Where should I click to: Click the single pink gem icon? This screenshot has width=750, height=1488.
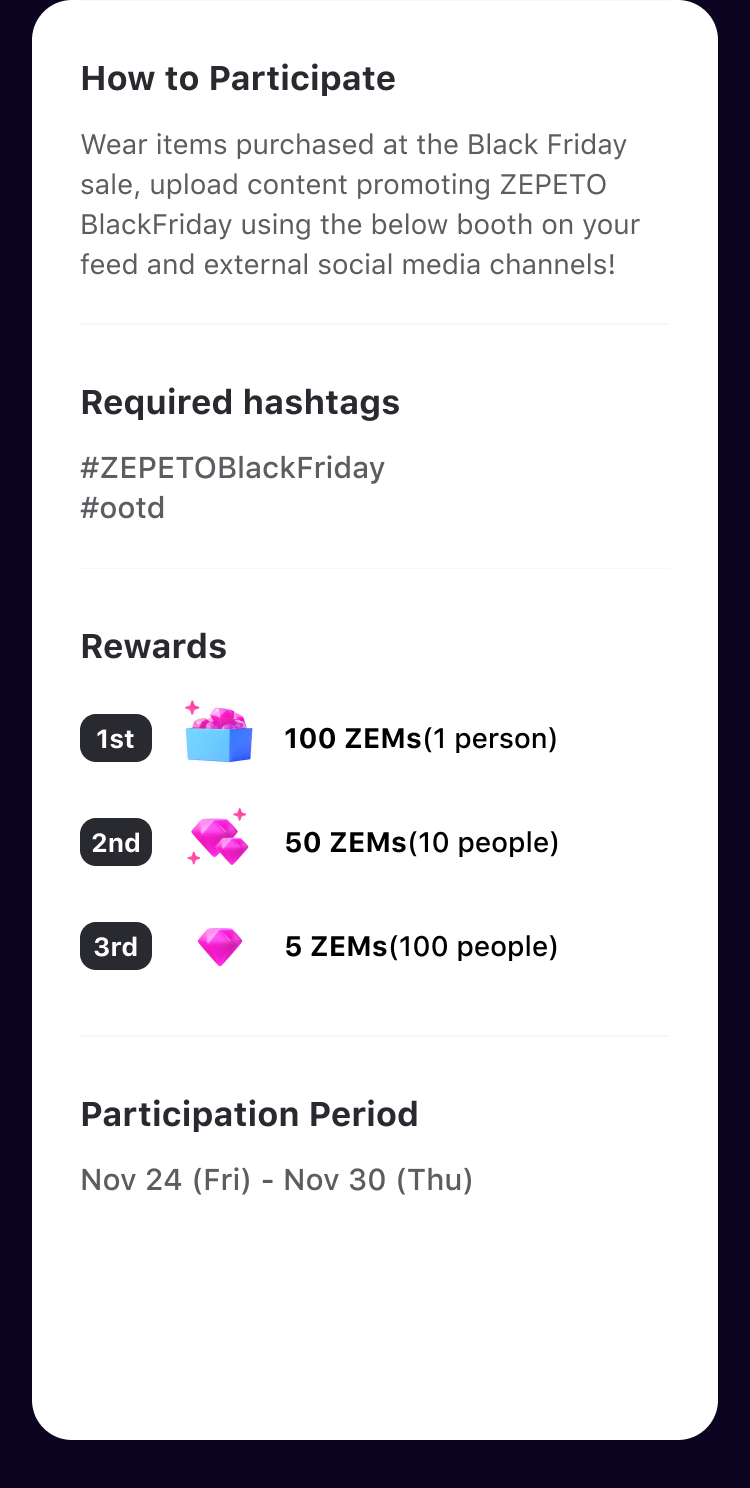pyautogui.click(x=219, y=946)
